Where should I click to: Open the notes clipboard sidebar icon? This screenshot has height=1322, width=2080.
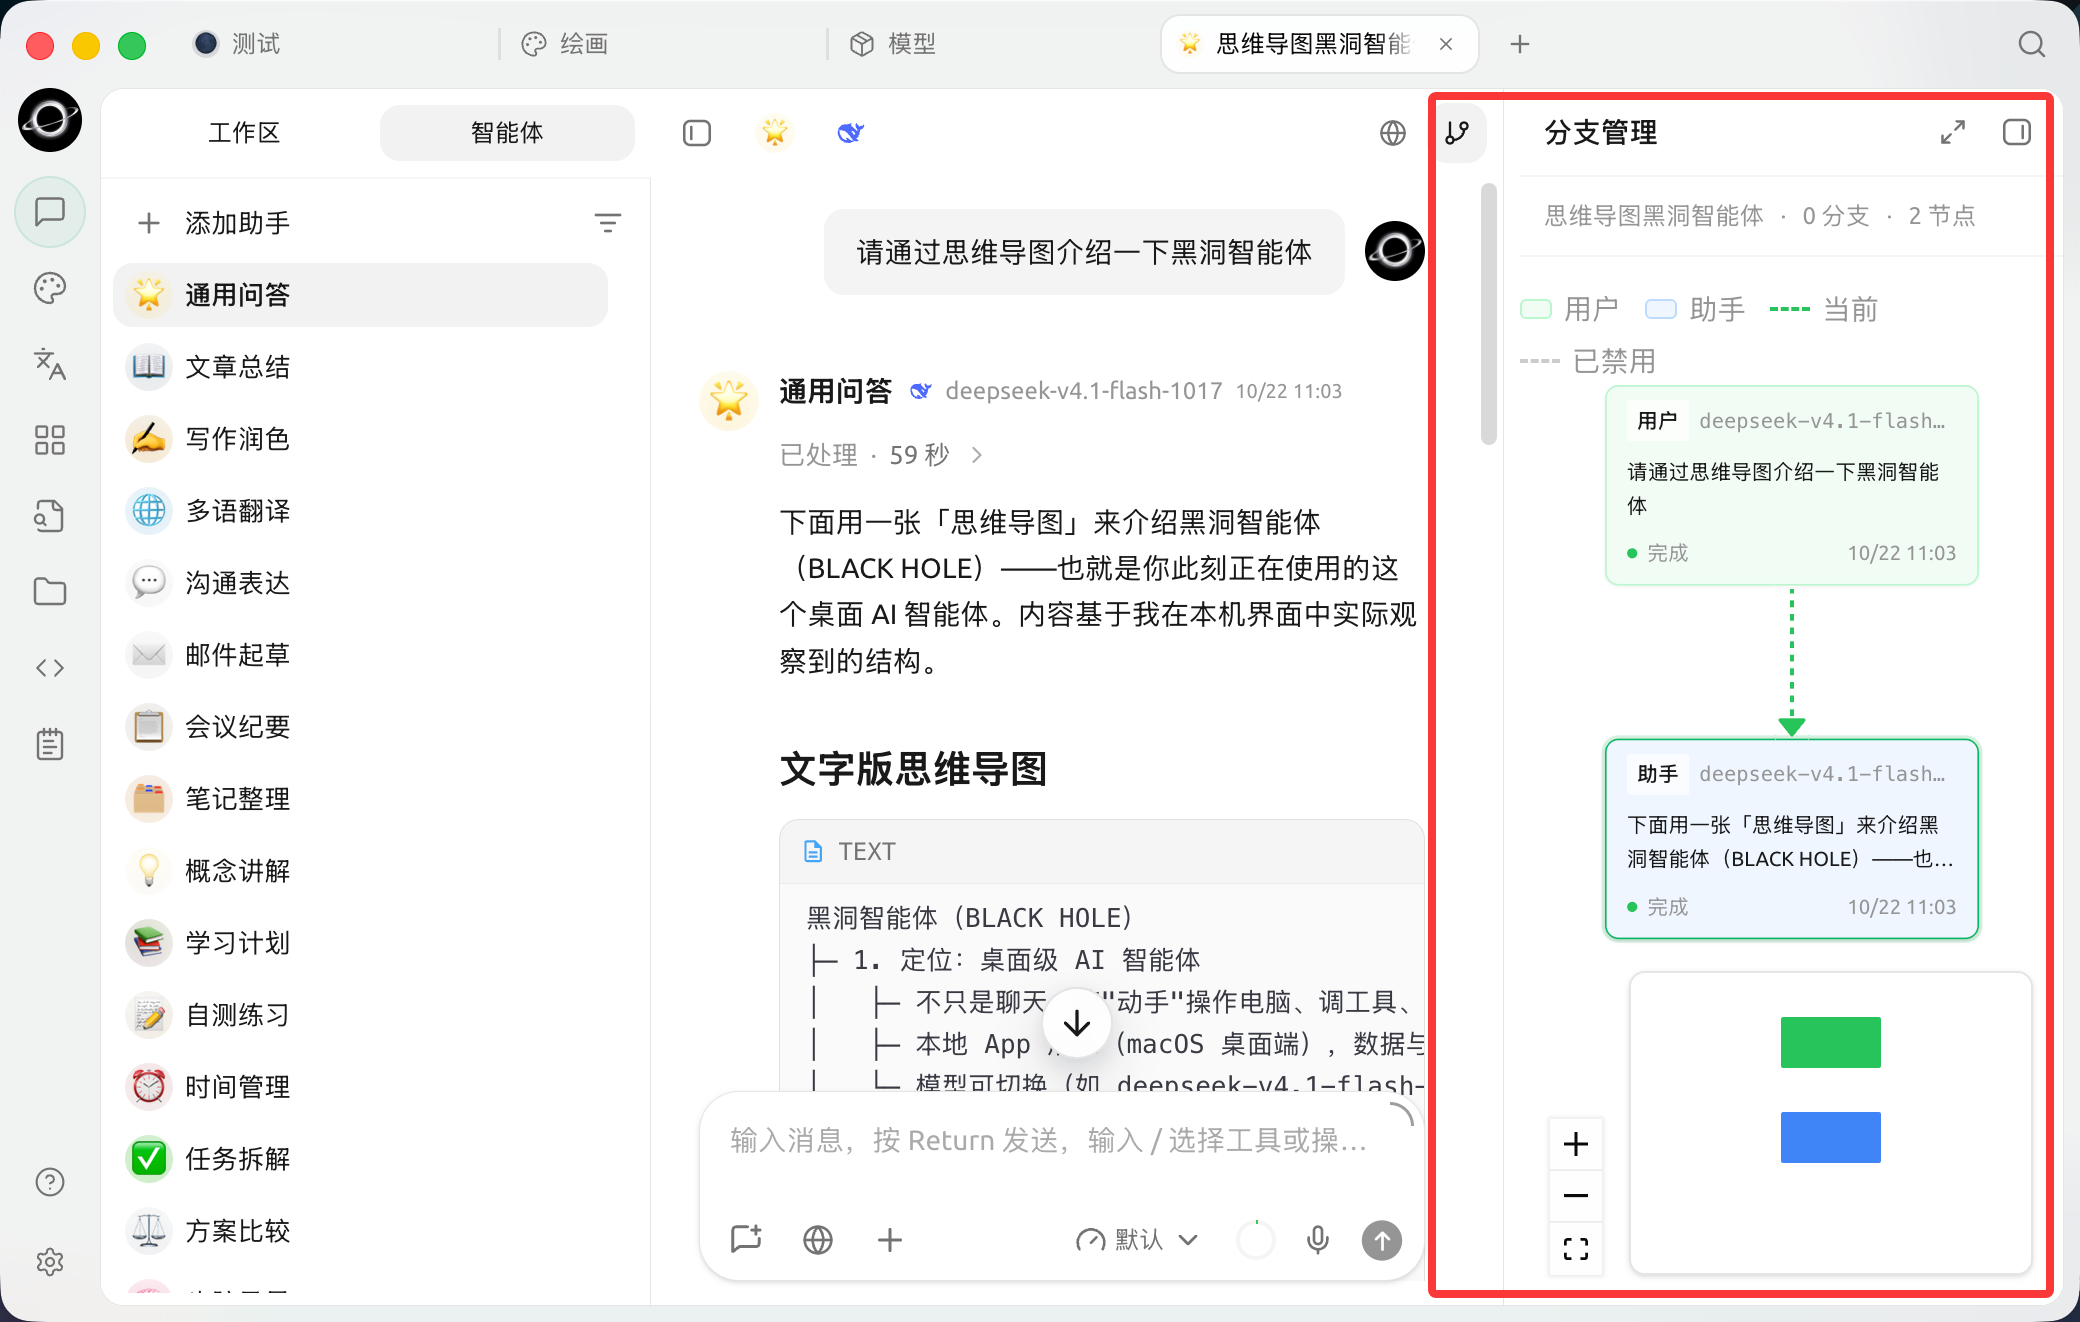coord(50,744)
